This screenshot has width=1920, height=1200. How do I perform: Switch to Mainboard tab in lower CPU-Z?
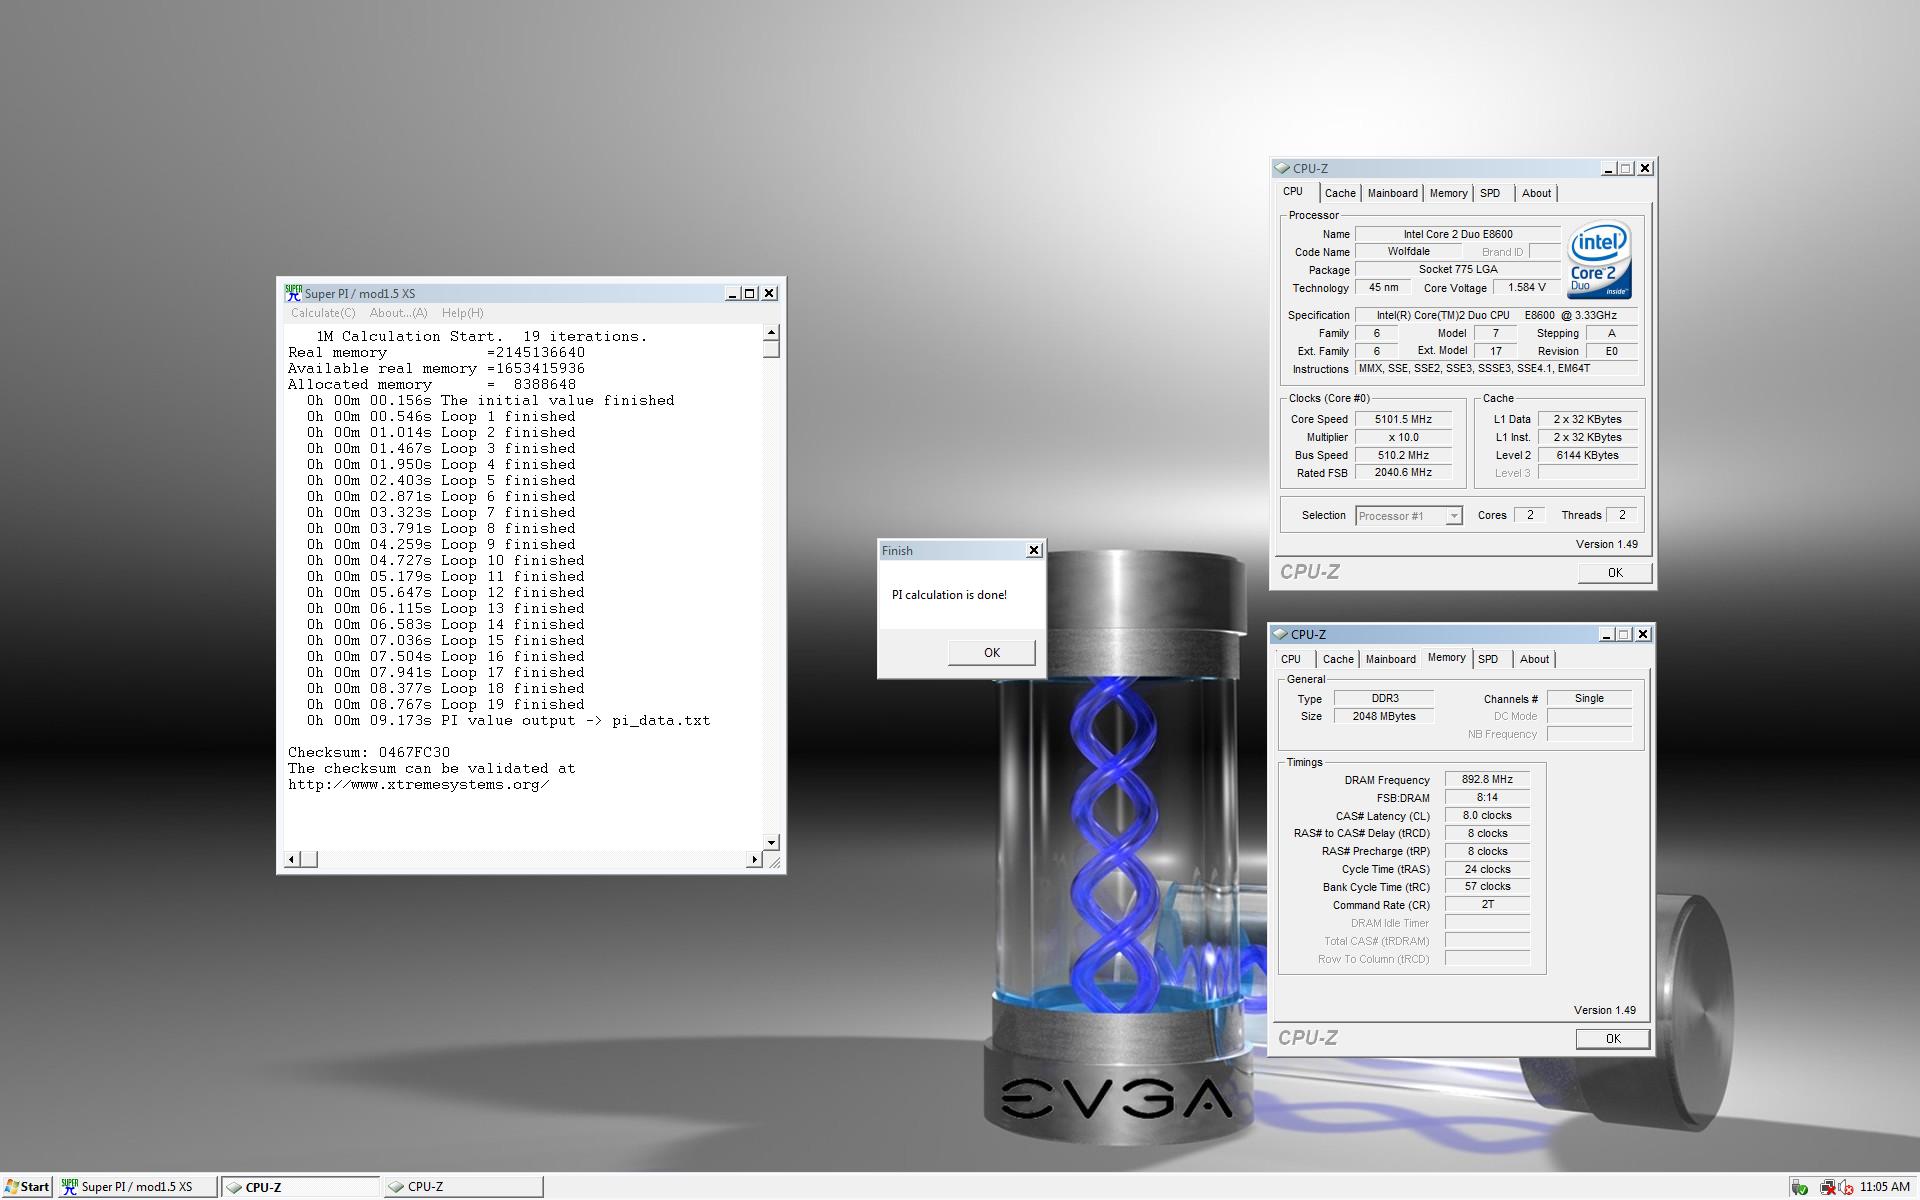tap(1390, 659)
